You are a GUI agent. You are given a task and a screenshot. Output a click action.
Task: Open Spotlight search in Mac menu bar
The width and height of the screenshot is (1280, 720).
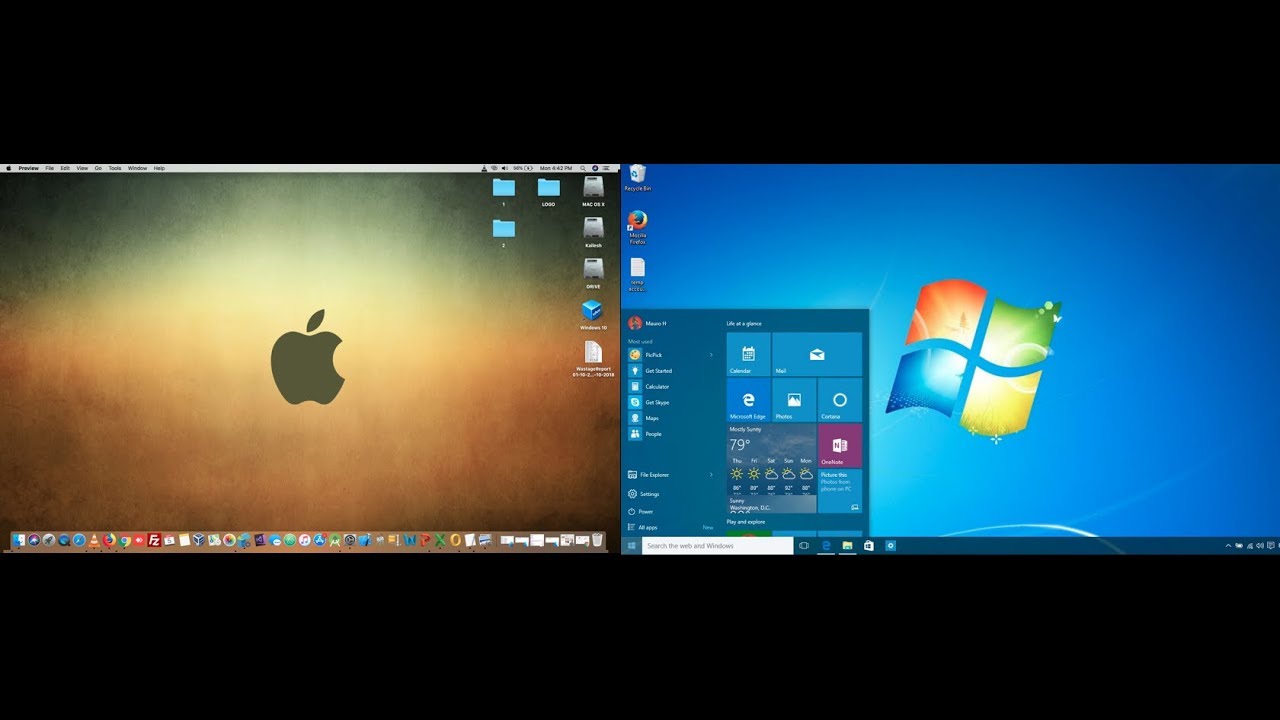coord(582,168)
